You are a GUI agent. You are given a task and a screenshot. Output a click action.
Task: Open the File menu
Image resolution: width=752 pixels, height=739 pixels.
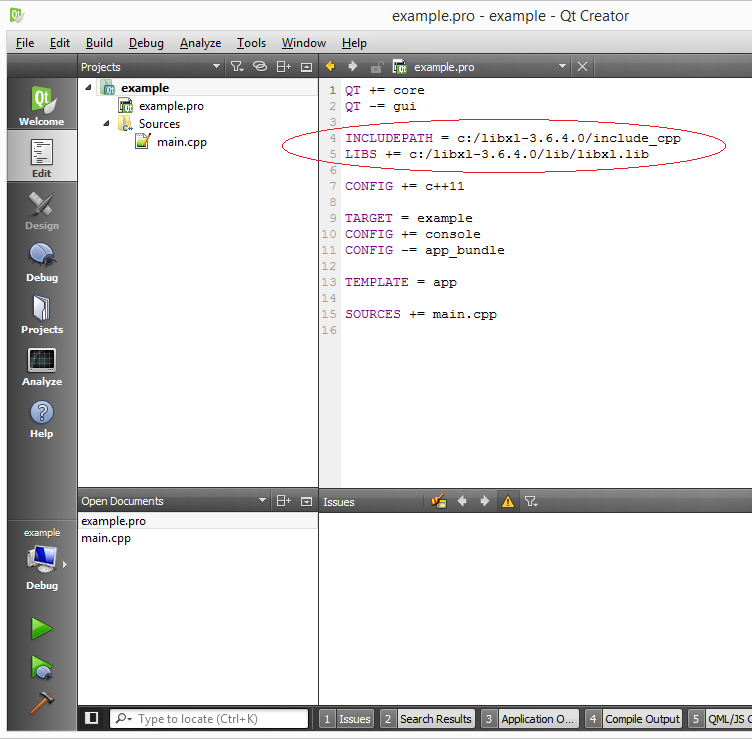[x=25, y=43]
